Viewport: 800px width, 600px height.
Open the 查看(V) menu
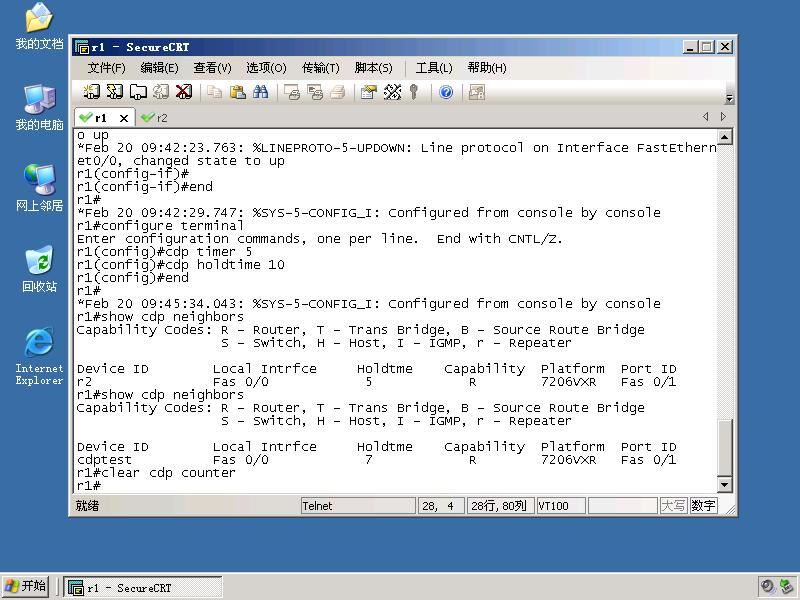(212, 68)
